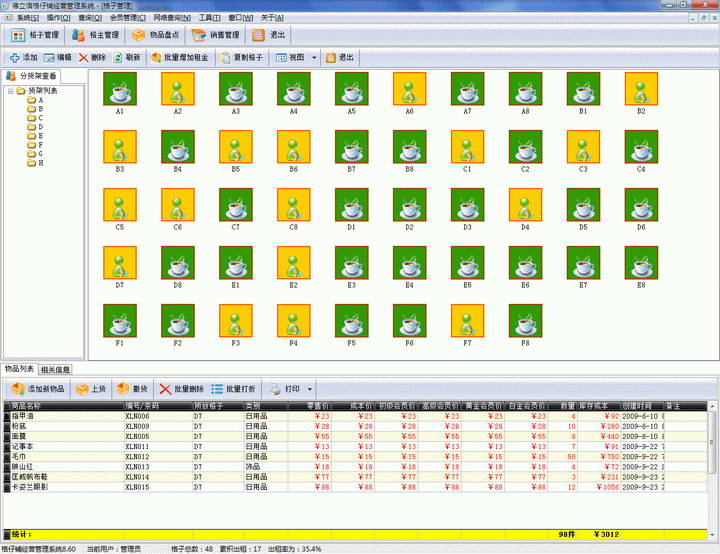The width and height of the screenshot is (720, 554).
Task: Click 批量打折 in the items toolbar
Action: coord(233,389)
